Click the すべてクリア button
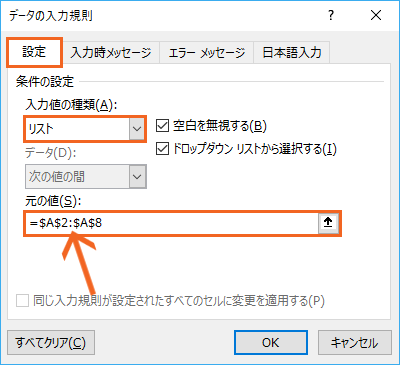This screenshot has width=400, height=365. click(51, 342)
